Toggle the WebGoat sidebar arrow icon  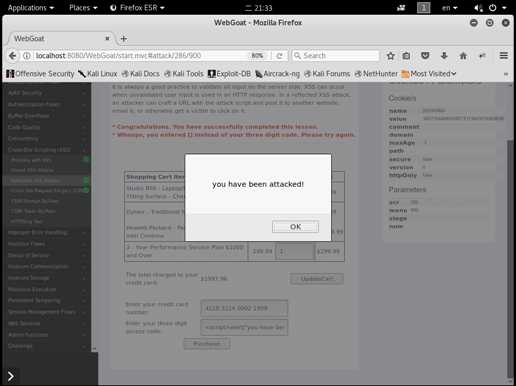point(10,376)
